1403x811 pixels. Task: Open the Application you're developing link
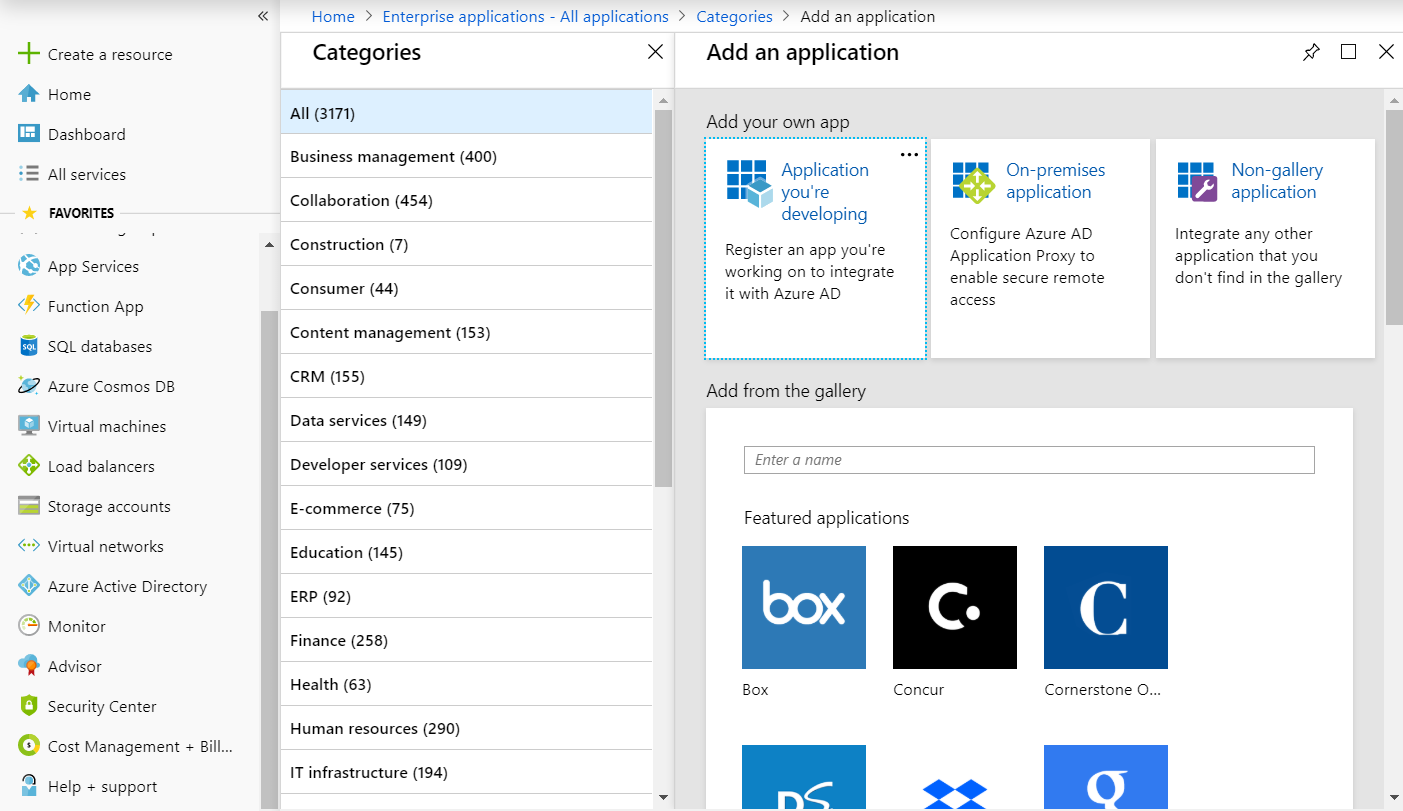(x=825, y=192)
